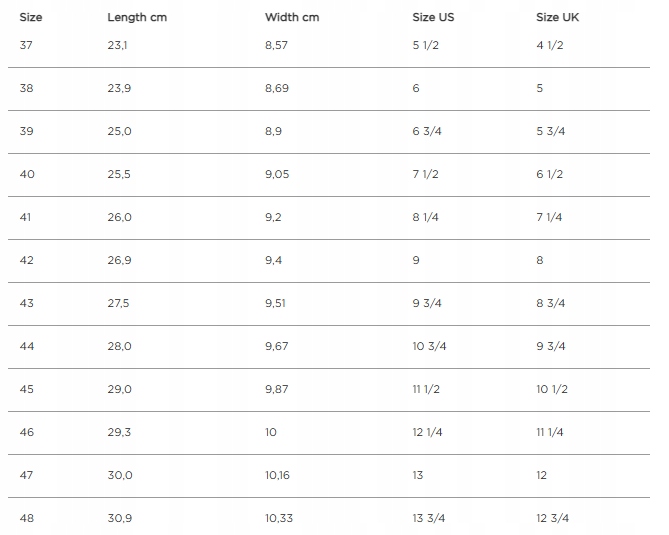Select size 37 in the table

point(26,45)
